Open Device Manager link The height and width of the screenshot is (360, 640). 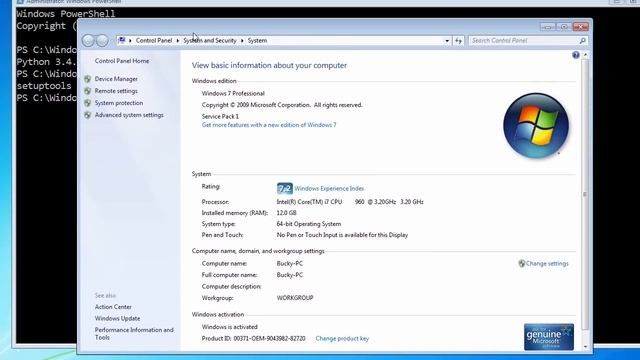(x=116, y=79)
